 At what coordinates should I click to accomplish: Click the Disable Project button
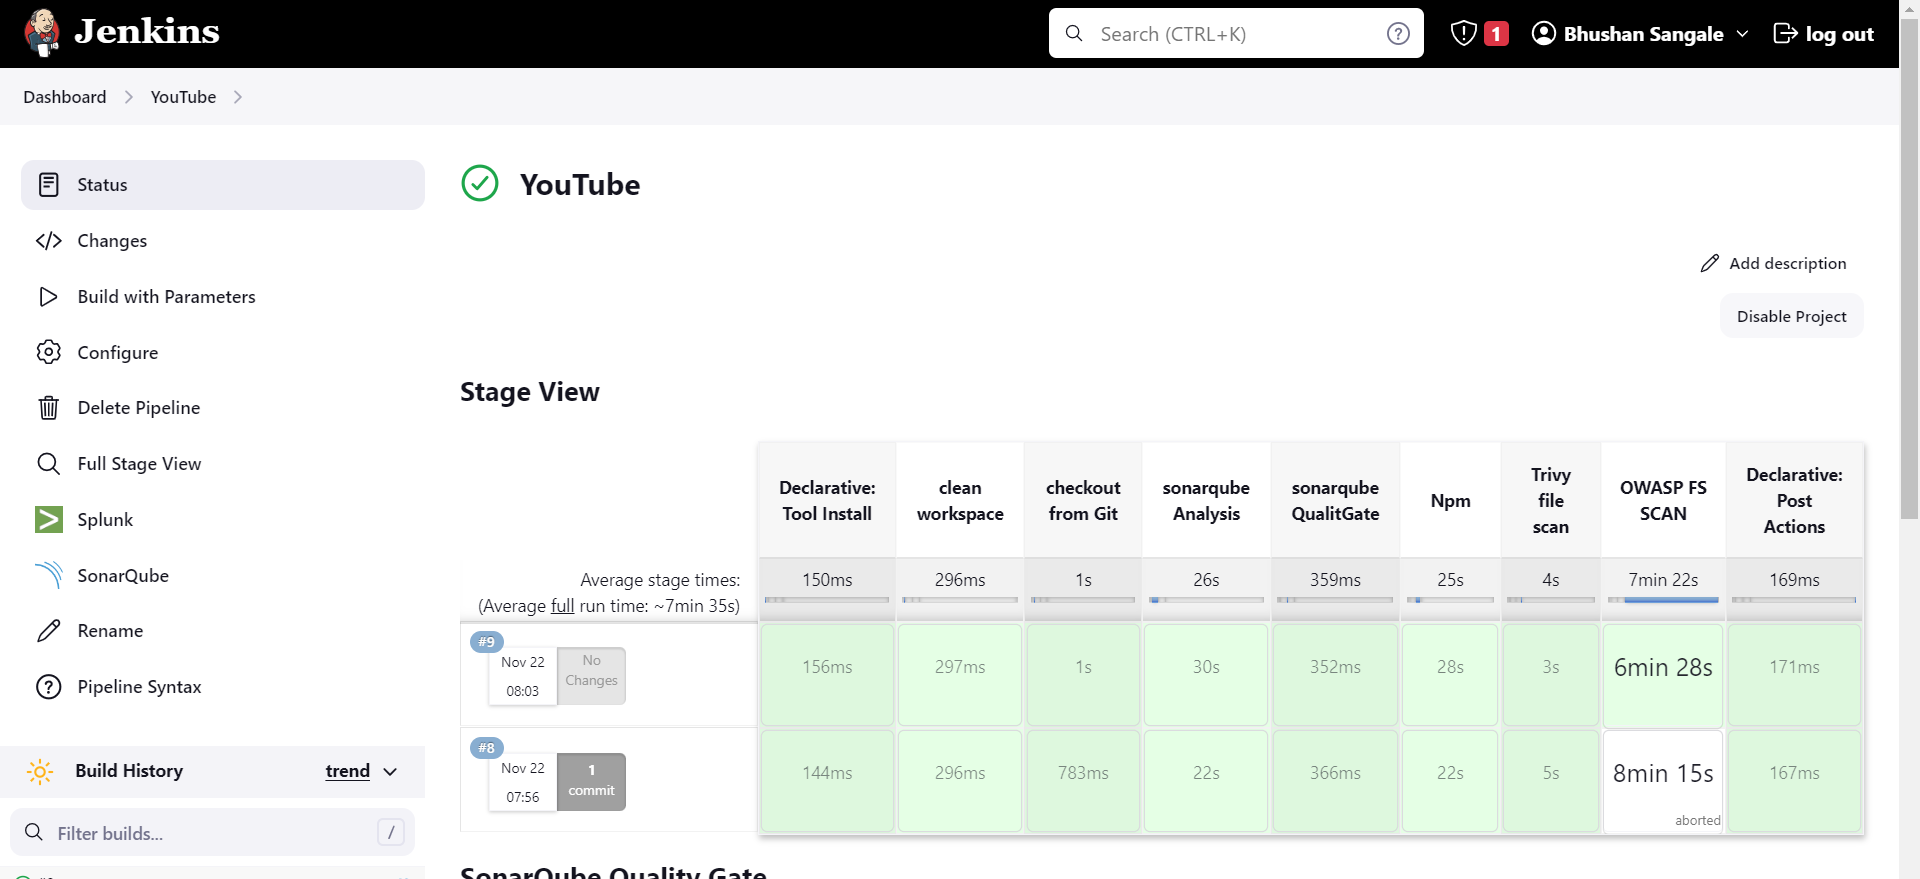[1791, 316]
